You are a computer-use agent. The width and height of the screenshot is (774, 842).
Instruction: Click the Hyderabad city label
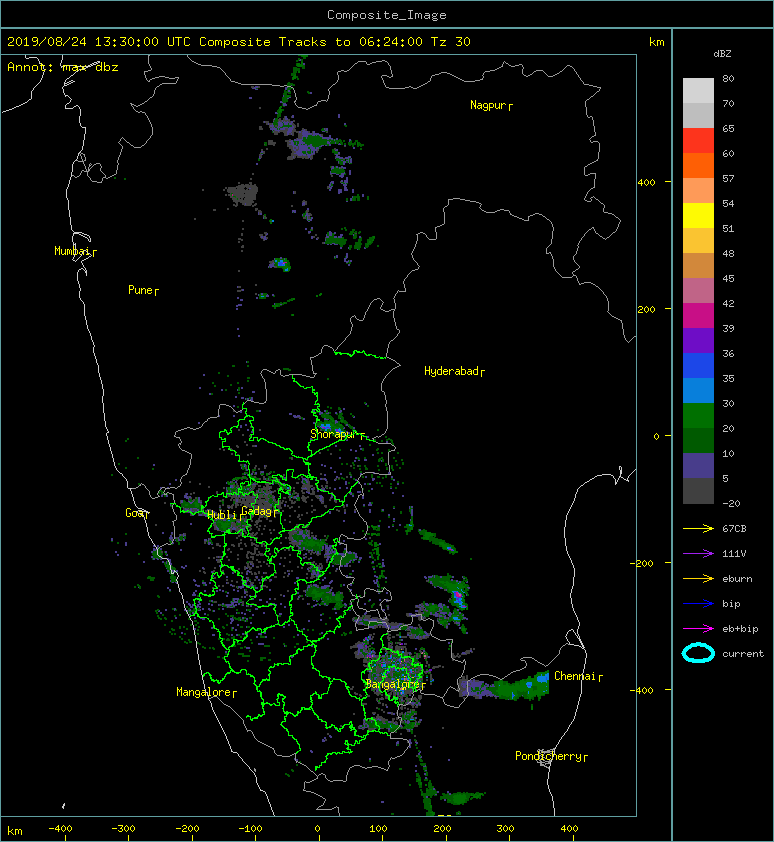[x=451, y=371]
